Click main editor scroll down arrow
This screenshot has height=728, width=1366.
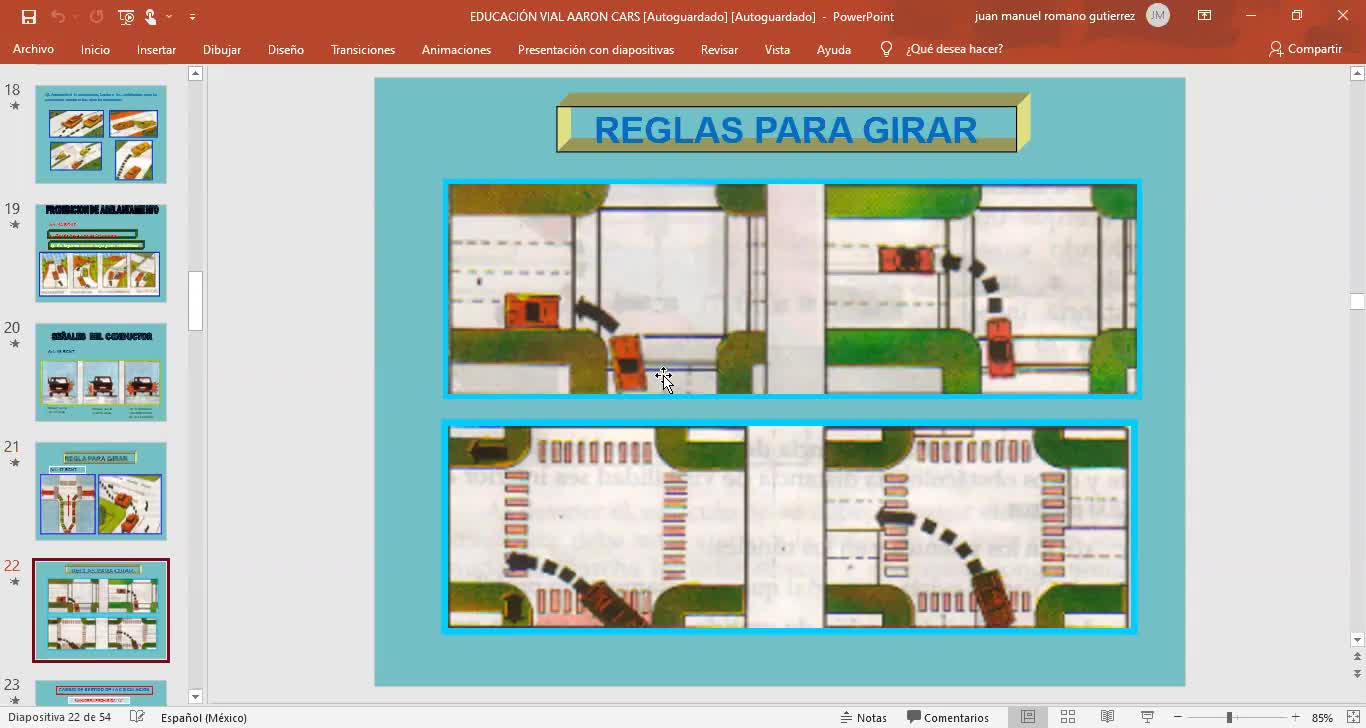[1357, 640]
